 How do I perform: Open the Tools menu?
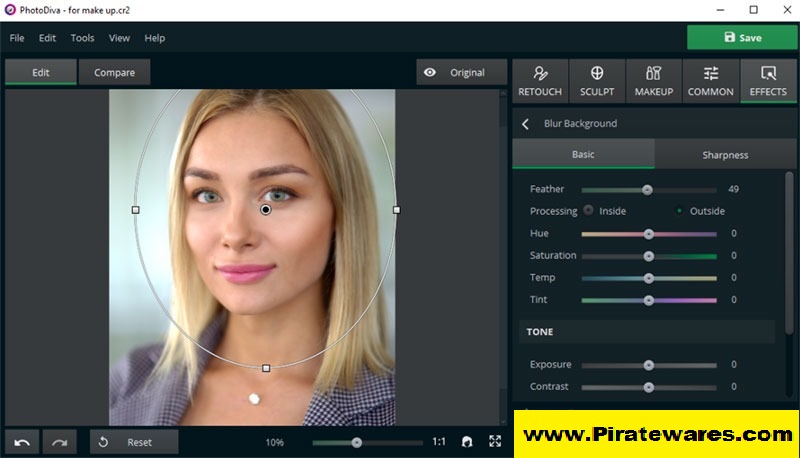[82, 38]
